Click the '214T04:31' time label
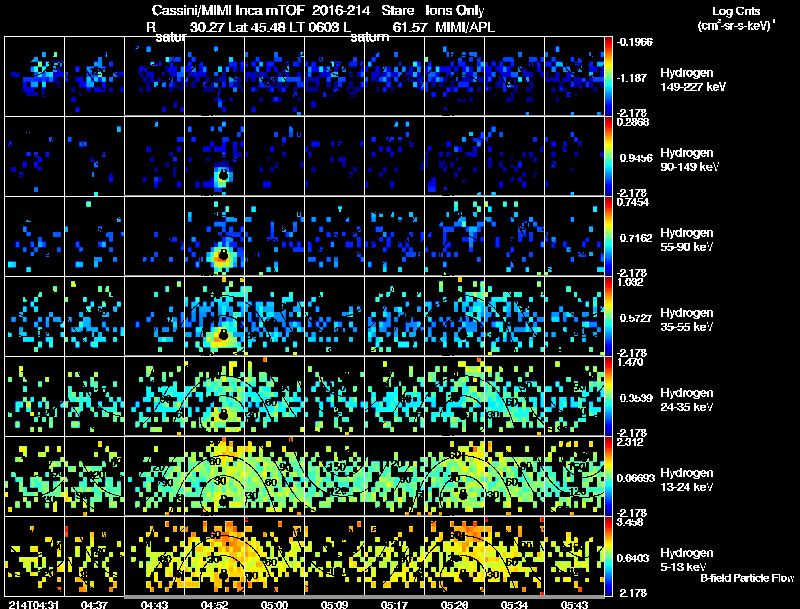Screen dimensions: 800x609 pyautogui.click(x=34, y=604)
